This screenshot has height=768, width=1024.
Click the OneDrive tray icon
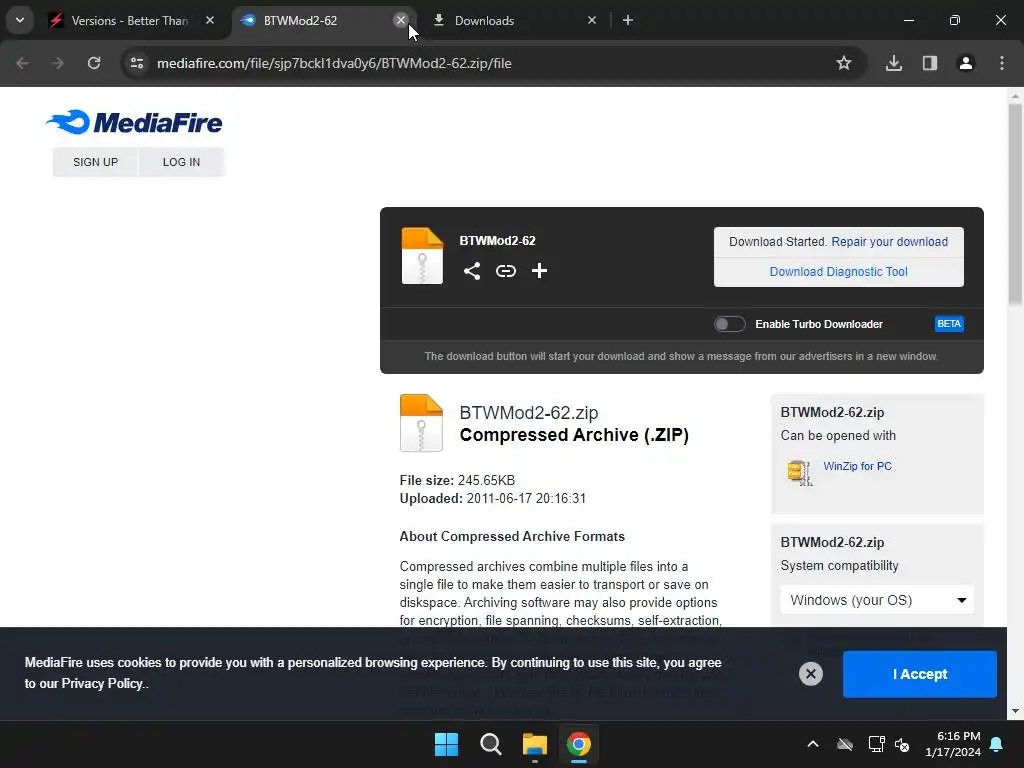(x=845, y=744)
